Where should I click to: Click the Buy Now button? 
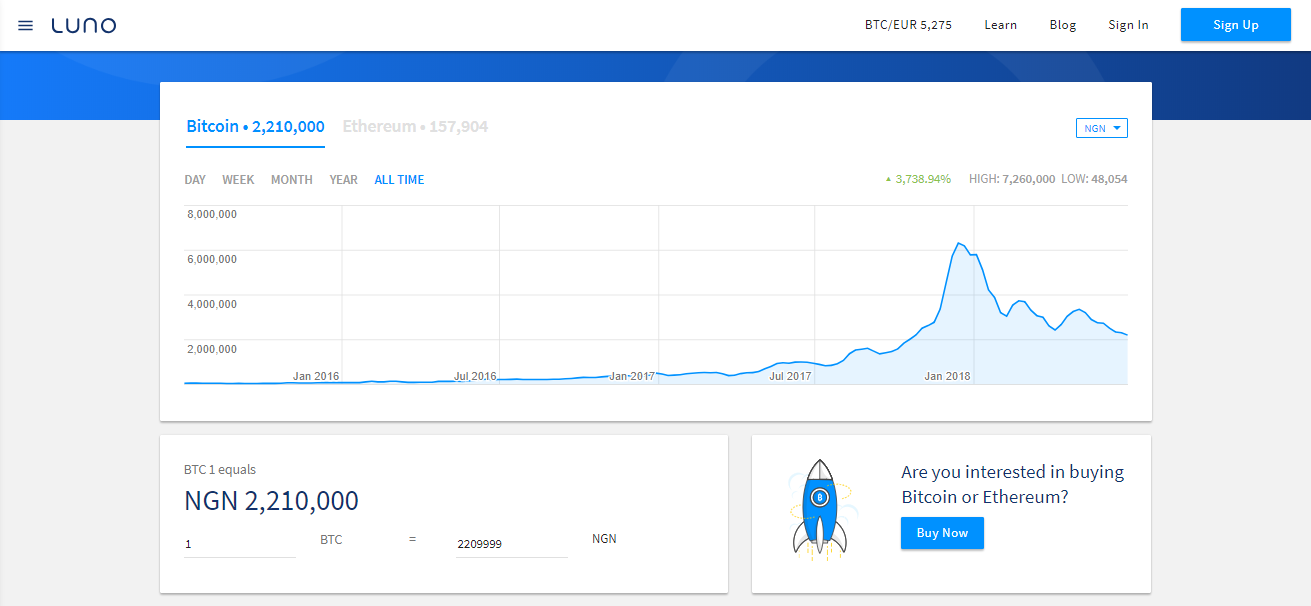click(x=942, y=533)
